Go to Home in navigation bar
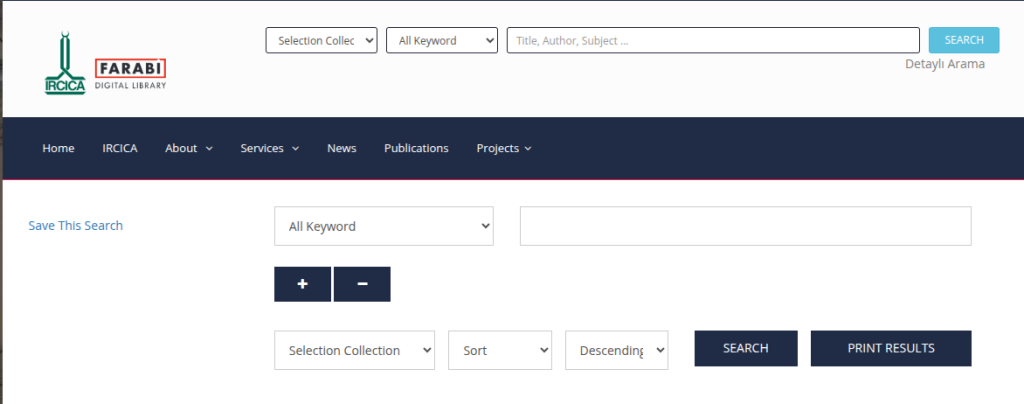Screen dimensions: 1024x404 tap(58, 148)
